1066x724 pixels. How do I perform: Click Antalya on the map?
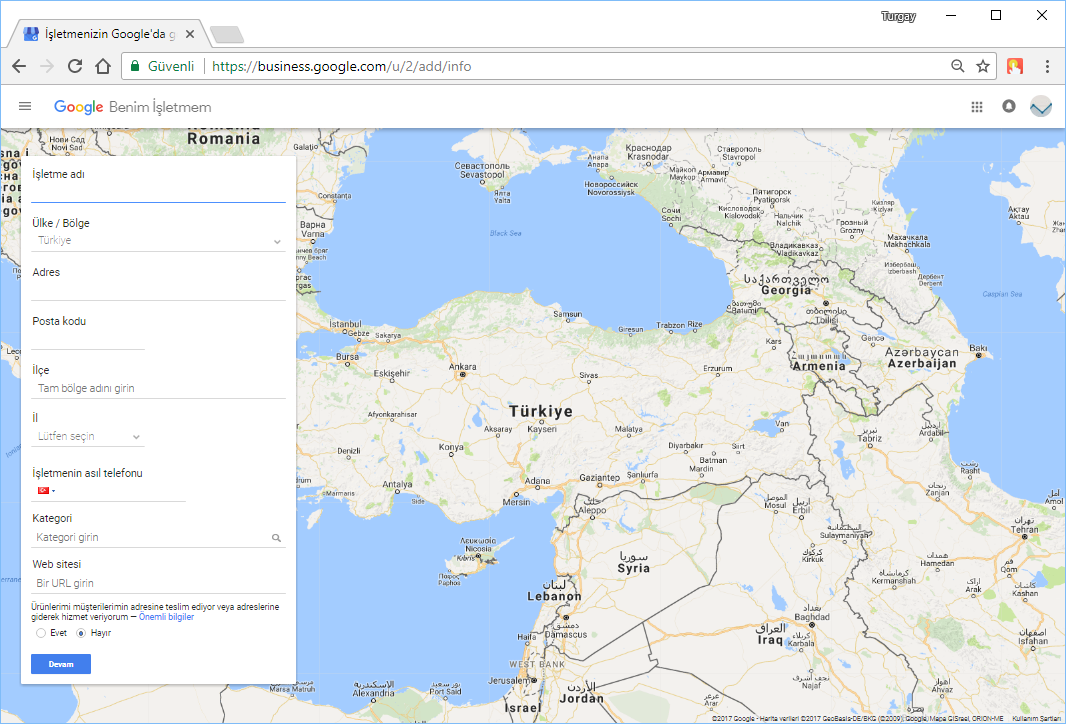click(x=397, y=485)
